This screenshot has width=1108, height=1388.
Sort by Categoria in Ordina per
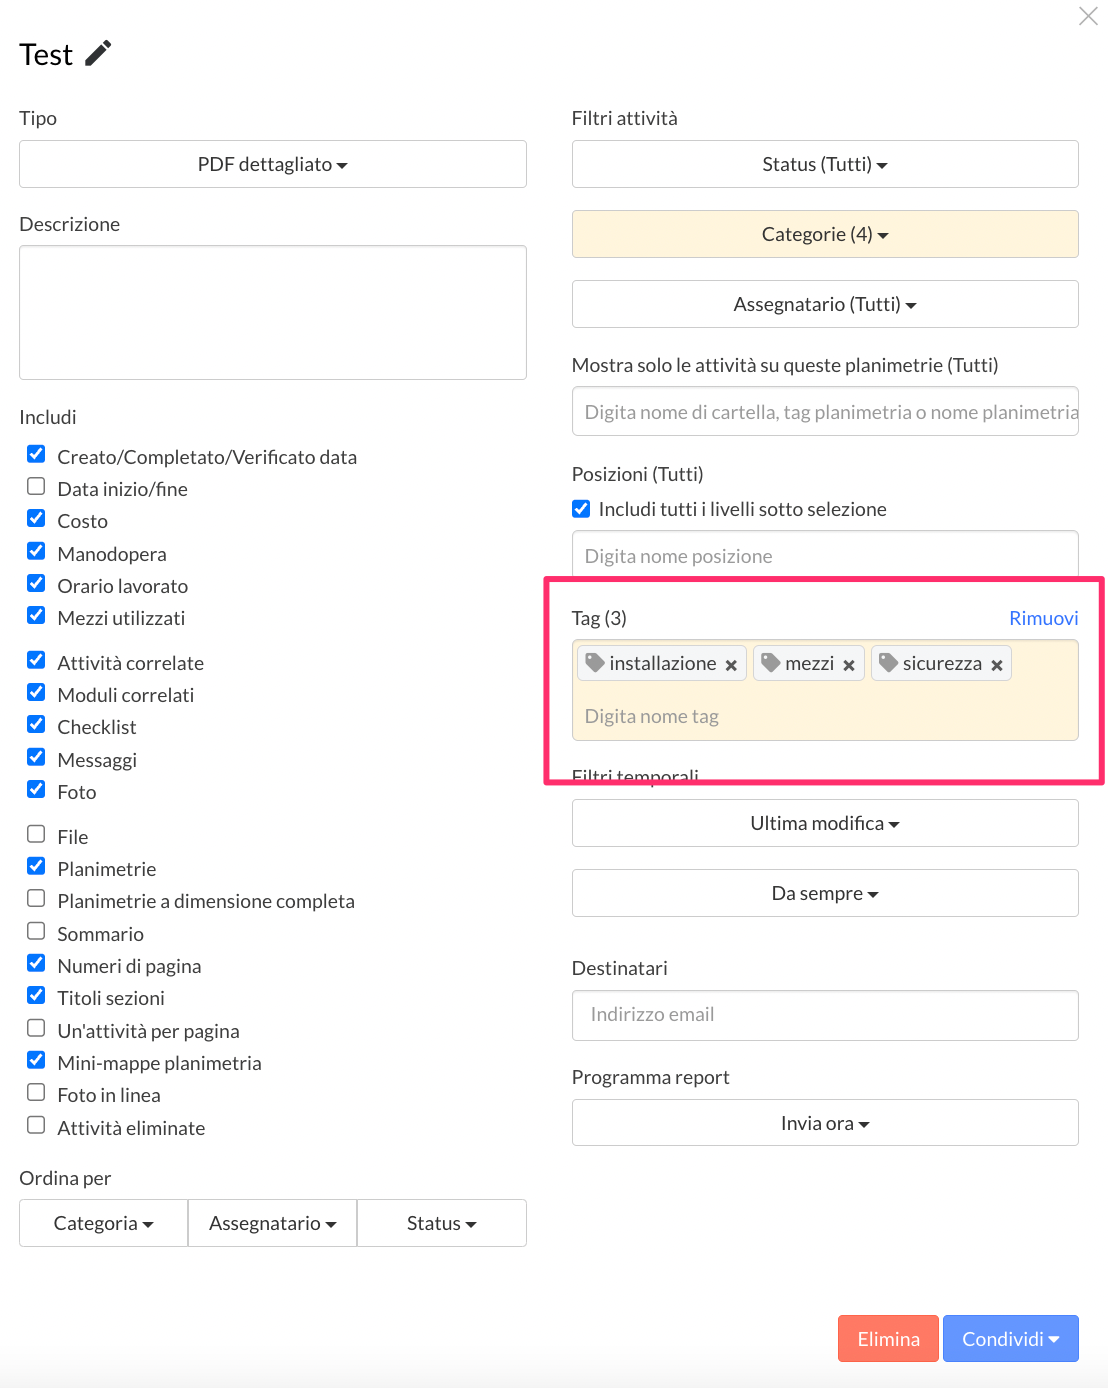(x=103, y=1223)
